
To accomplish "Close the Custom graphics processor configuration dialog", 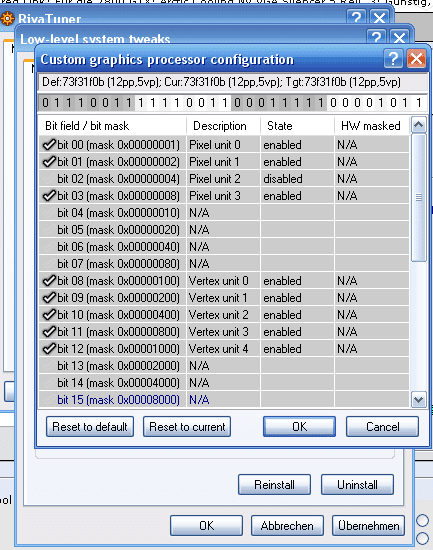I will click(x=417, y=59).
